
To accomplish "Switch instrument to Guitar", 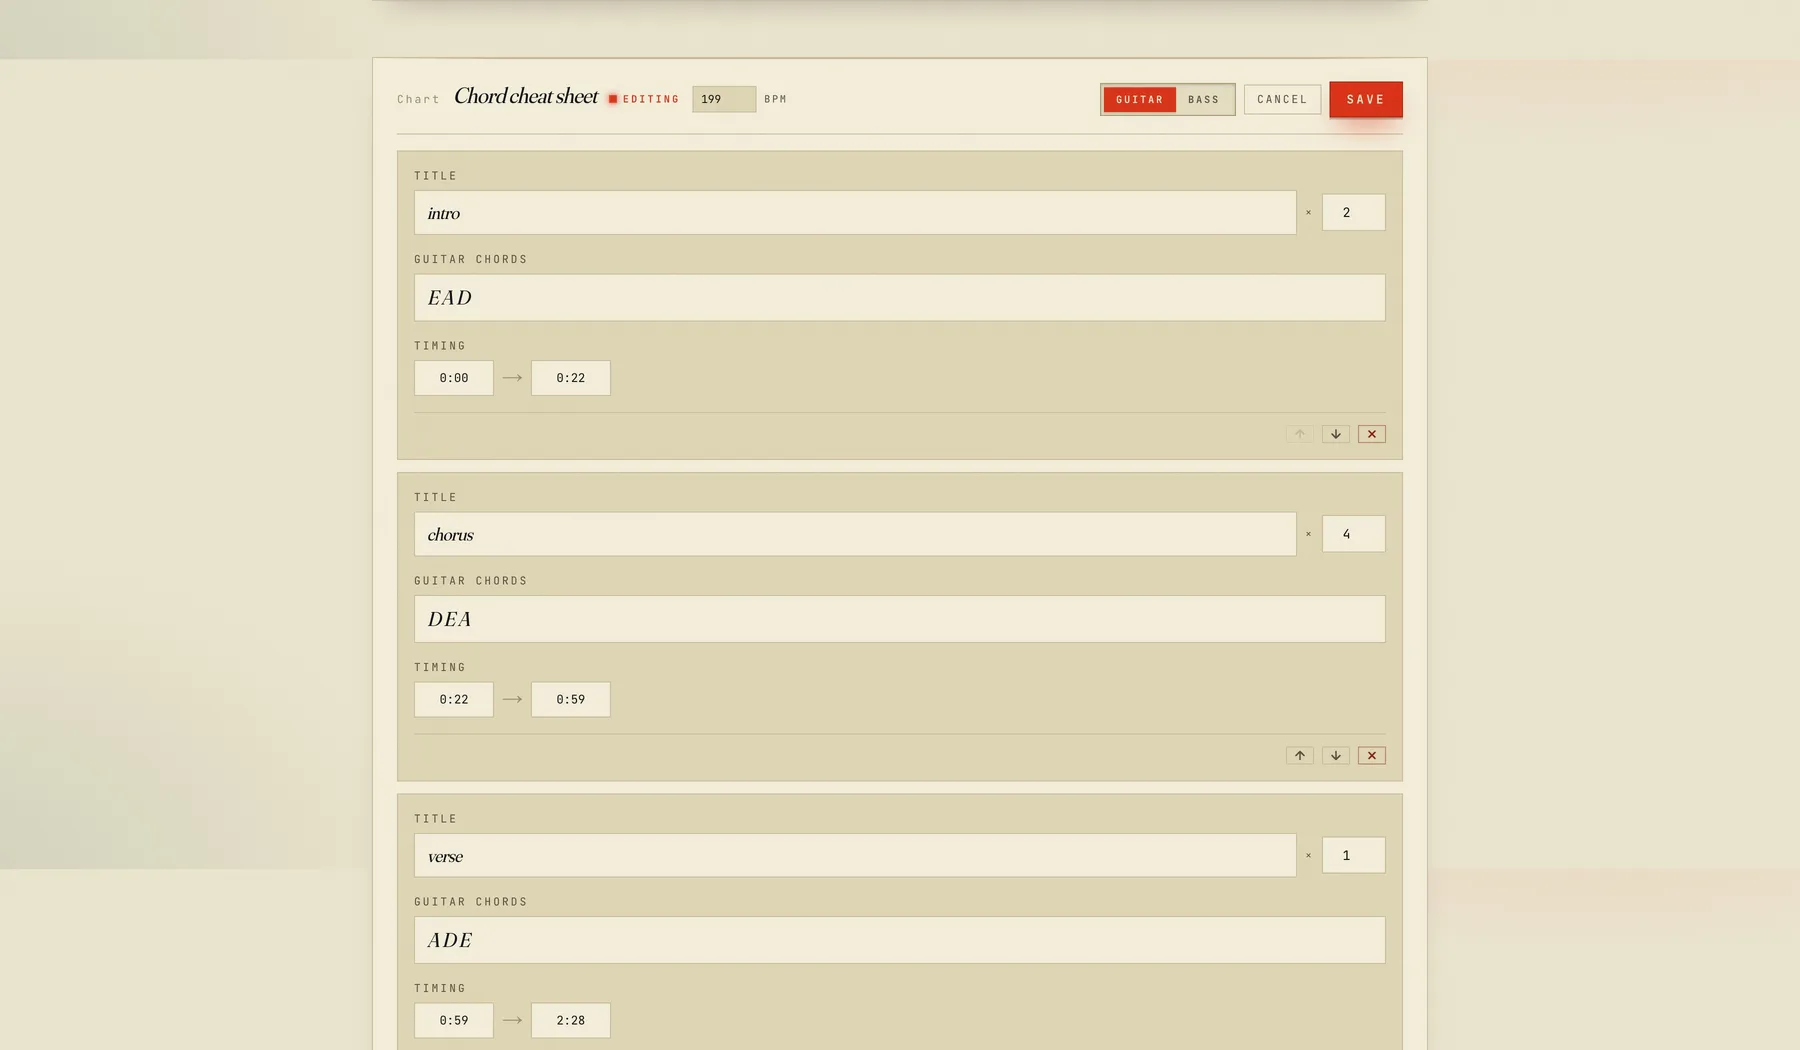I will pyautogui.click(x=1139, y=99).
